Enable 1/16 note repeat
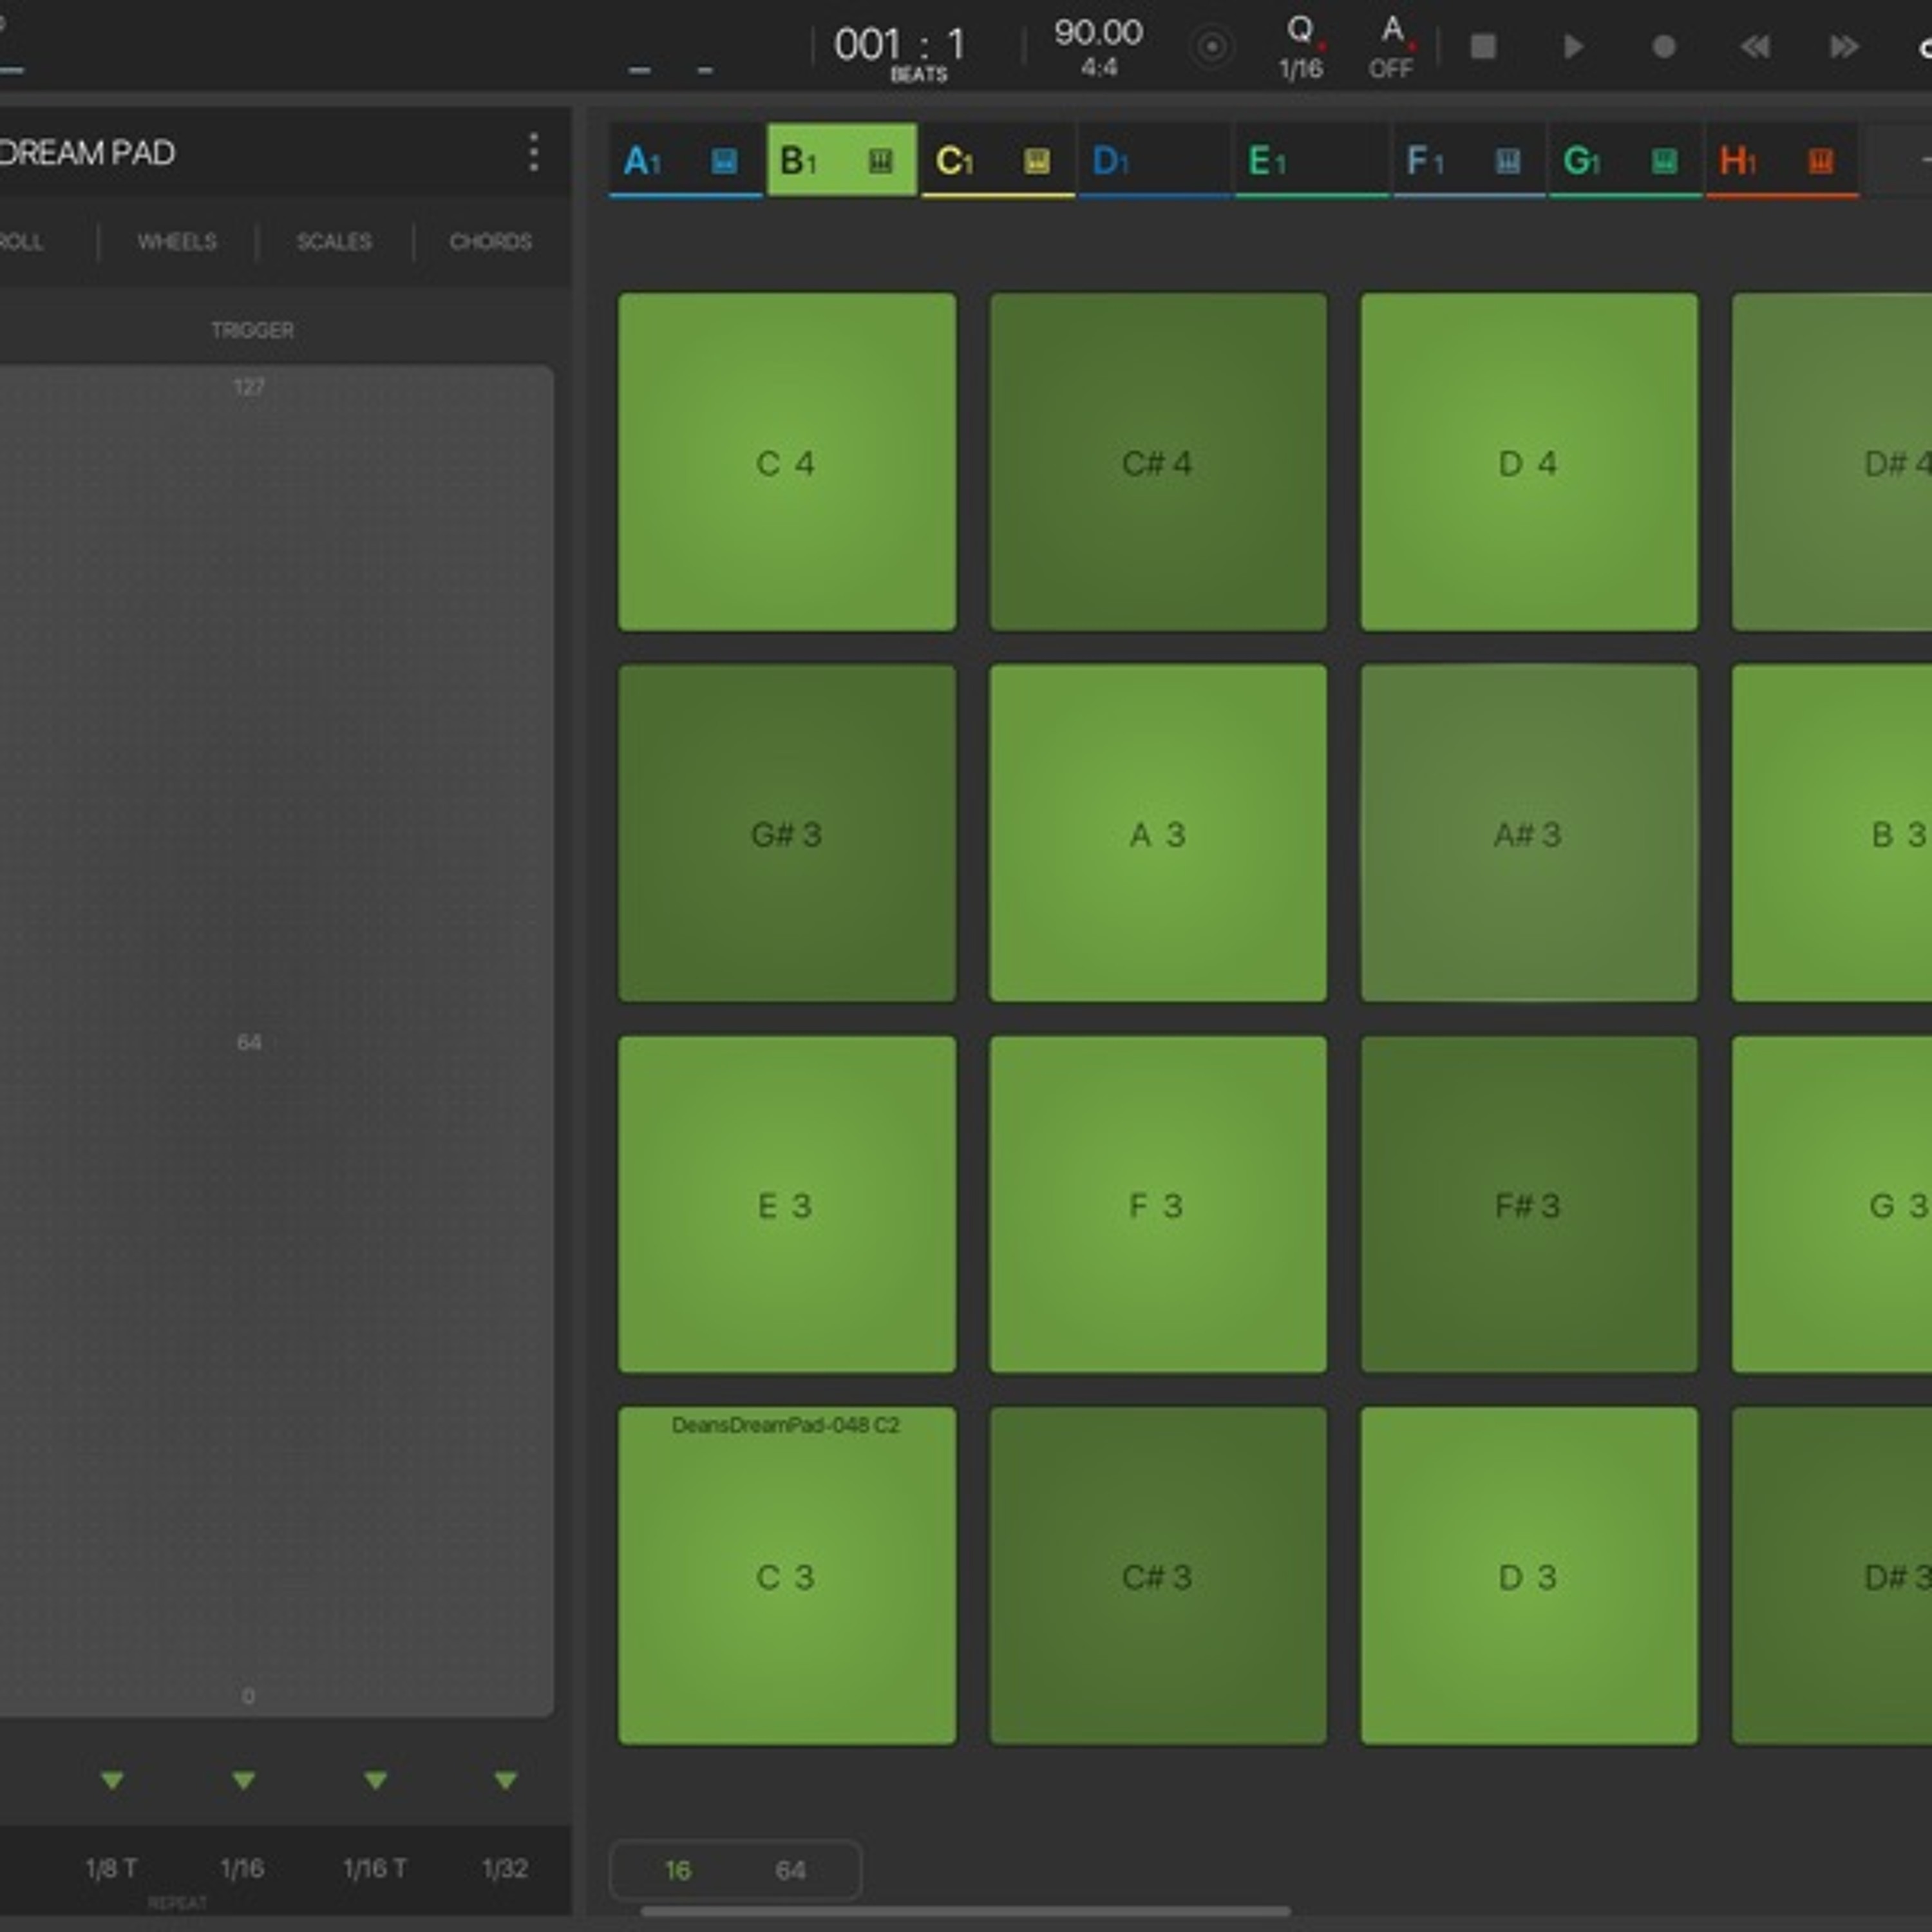 (x=242, y=1868)
